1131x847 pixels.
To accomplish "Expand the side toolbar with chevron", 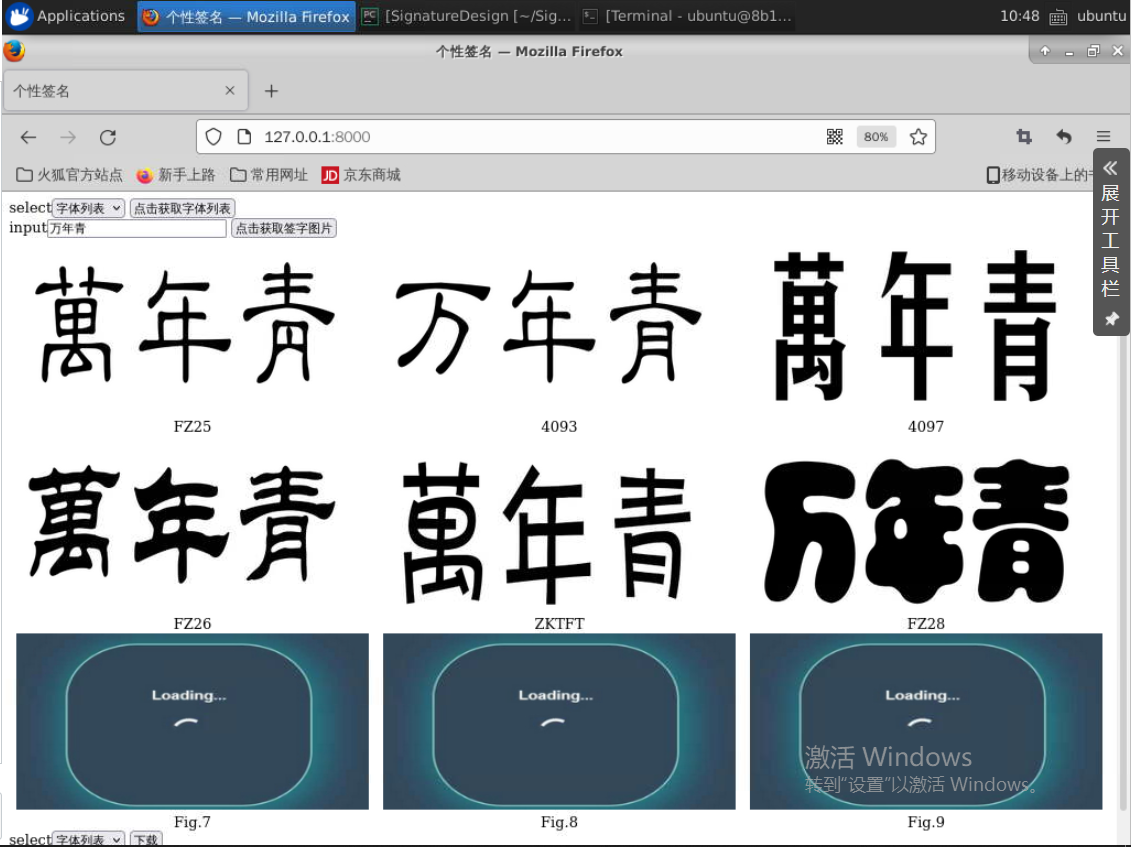I will pos(1110,168).
